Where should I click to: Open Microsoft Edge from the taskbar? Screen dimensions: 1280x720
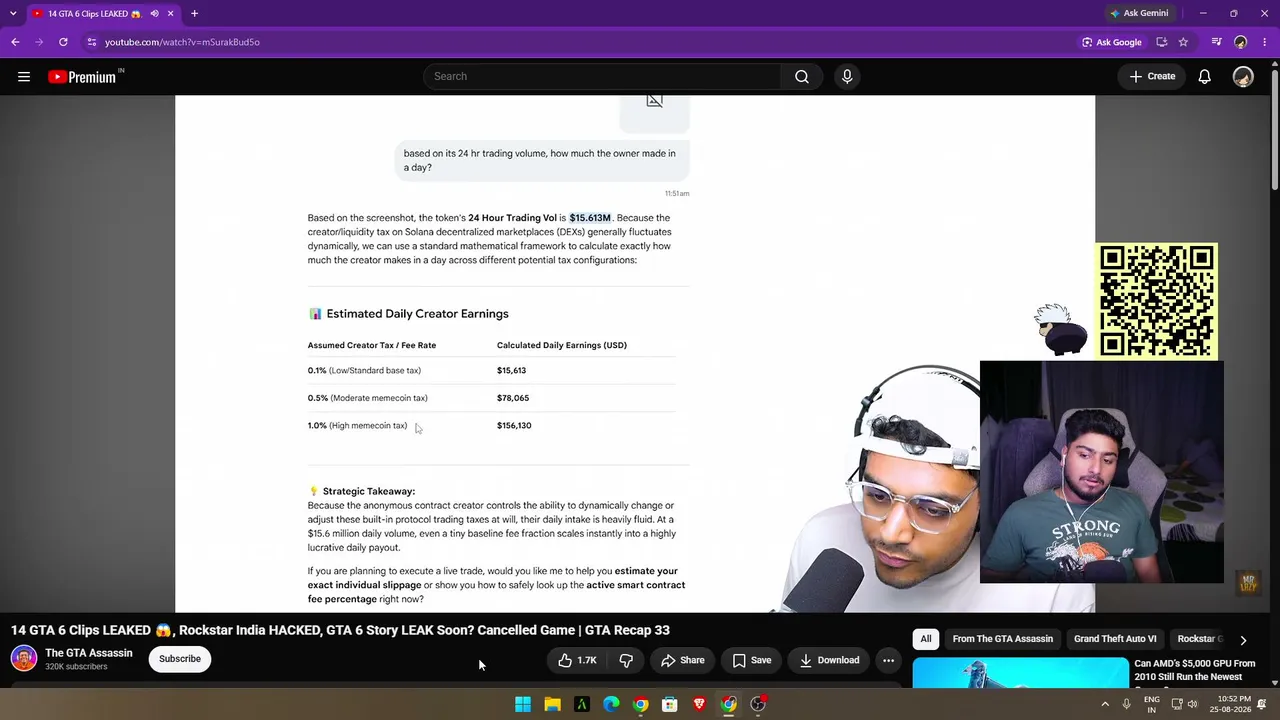point(611,704)
